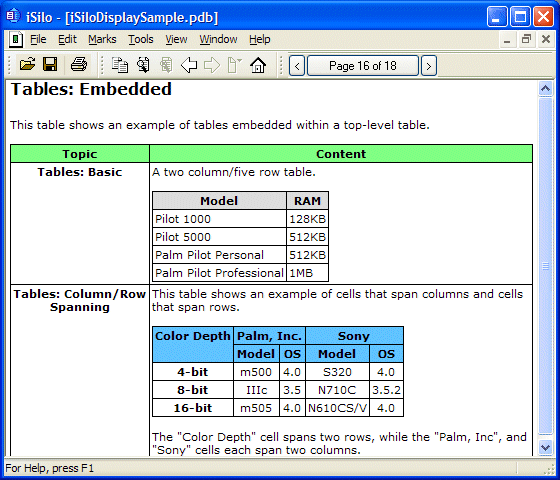Click the Save floppy disk icon
560x480 pixels.
coord(50,65)
